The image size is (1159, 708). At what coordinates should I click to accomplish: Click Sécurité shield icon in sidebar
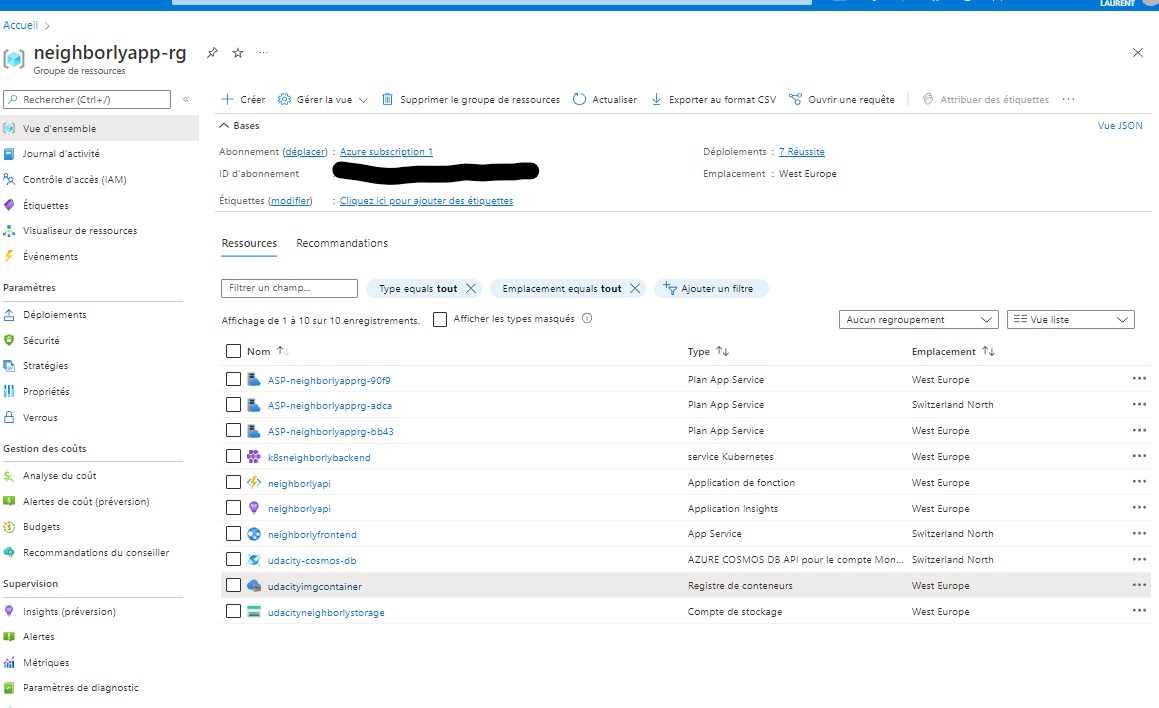tap(9, 340)
